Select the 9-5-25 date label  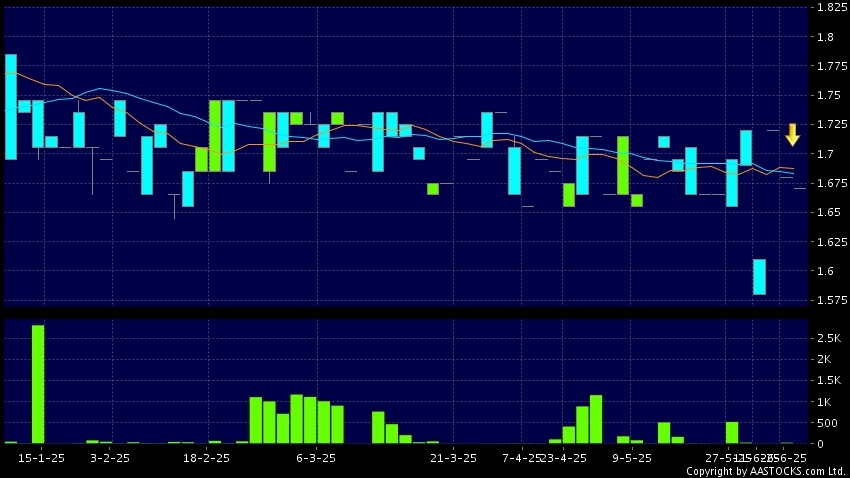tap(632, 458)
